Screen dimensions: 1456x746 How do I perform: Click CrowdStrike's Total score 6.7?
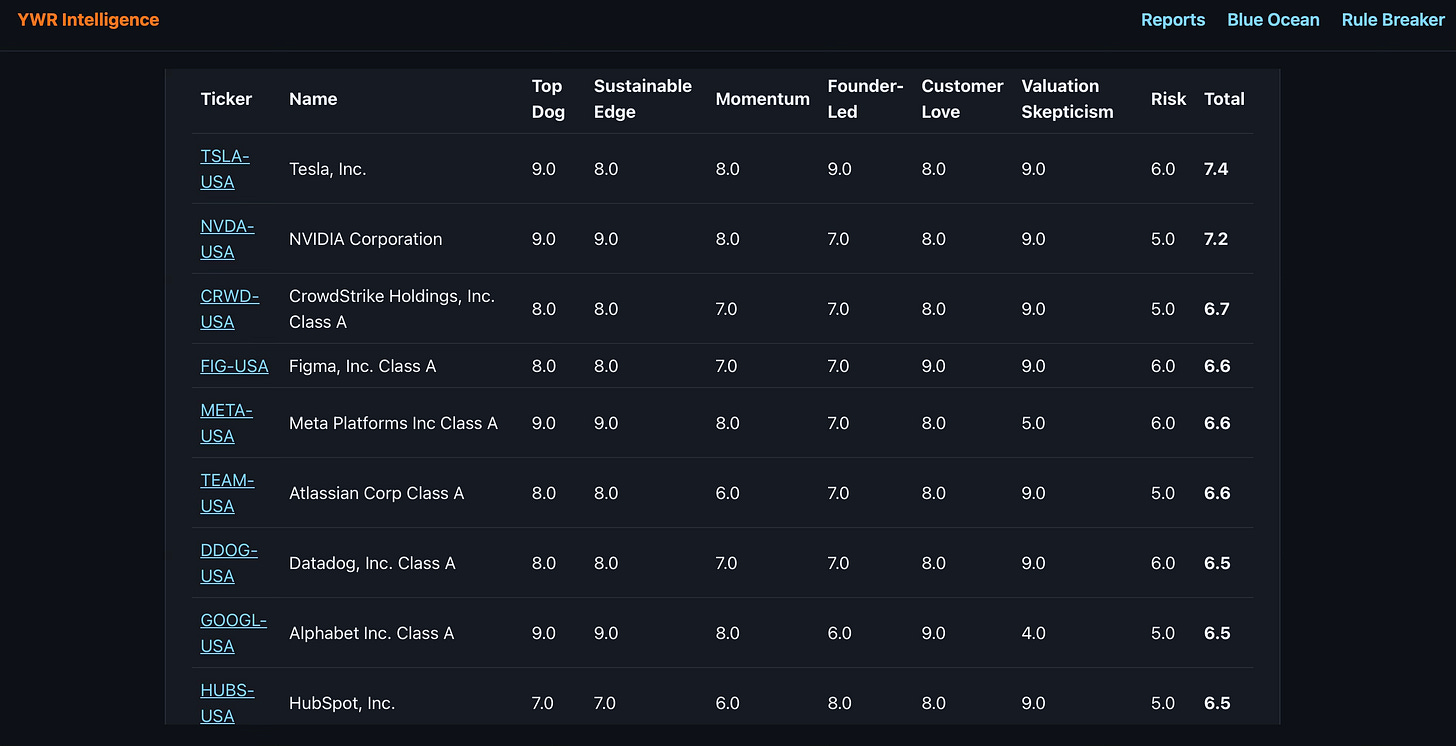point(1216,309)
